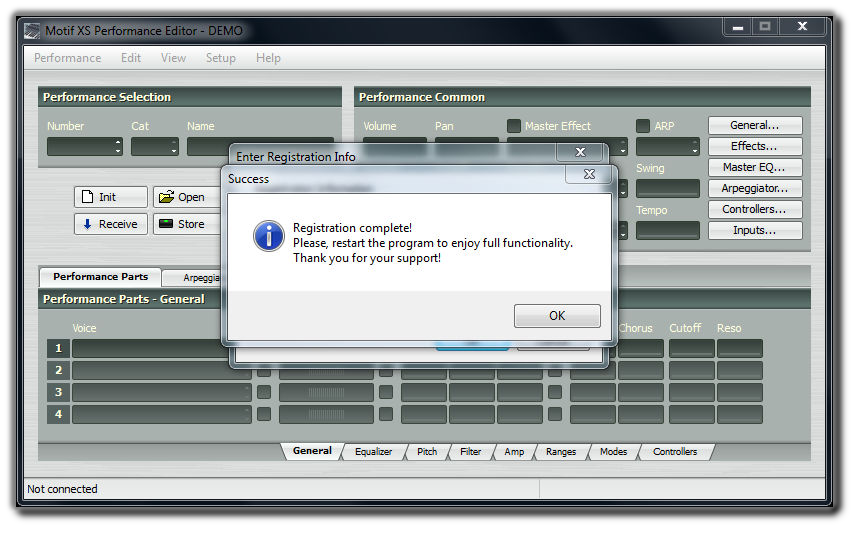Screen dimensions: 859x533
Task: Toggle the checkbox after part 3 Voice
Action: [264, 392]
